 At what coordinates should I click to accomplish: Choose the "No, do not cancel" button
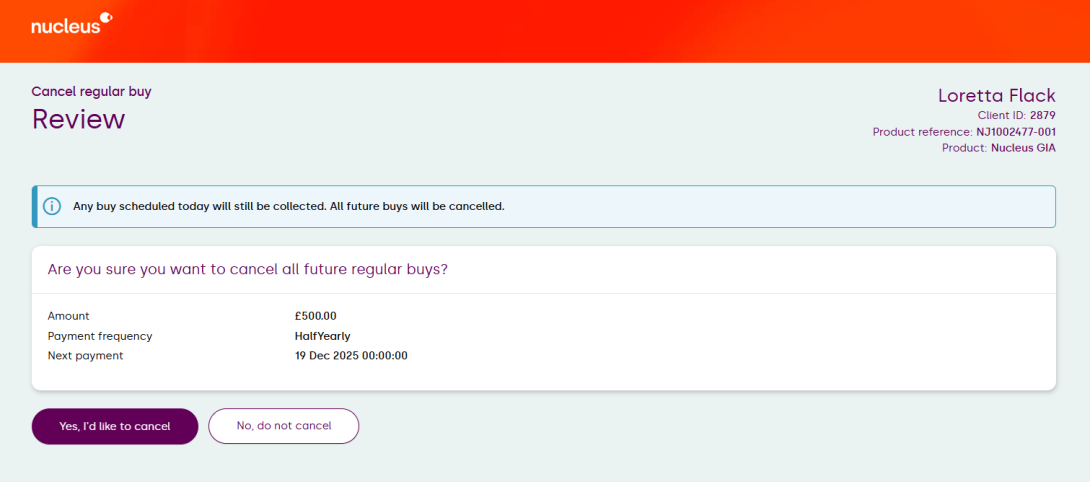[283, 426]
